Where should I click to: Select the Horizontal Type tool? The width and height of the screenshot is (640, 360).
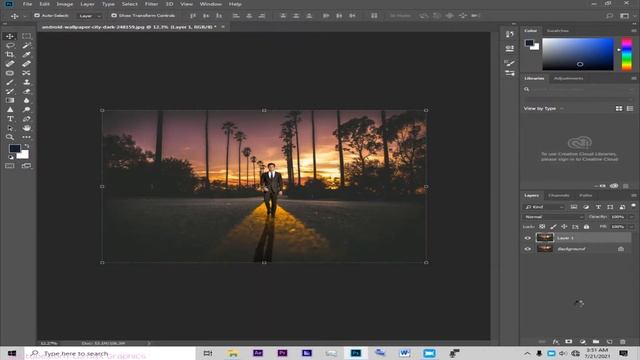click(10, 119)
